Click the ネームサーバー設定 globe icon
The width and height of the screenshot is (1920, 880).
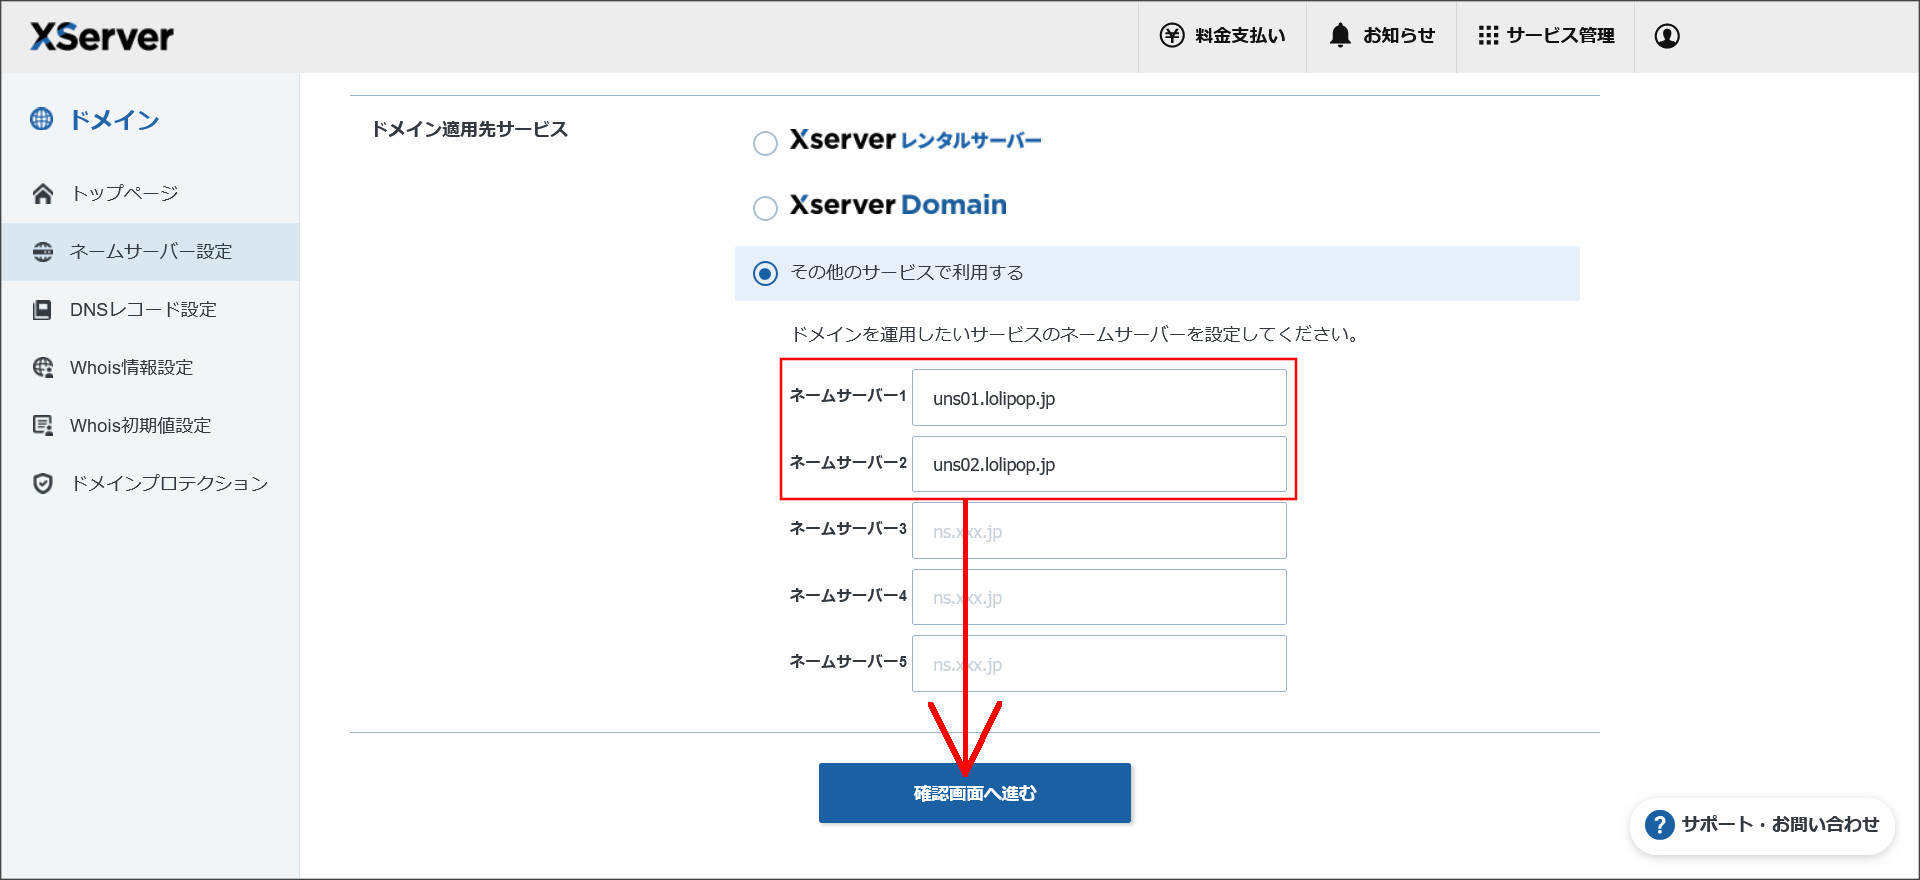point(43,251)
